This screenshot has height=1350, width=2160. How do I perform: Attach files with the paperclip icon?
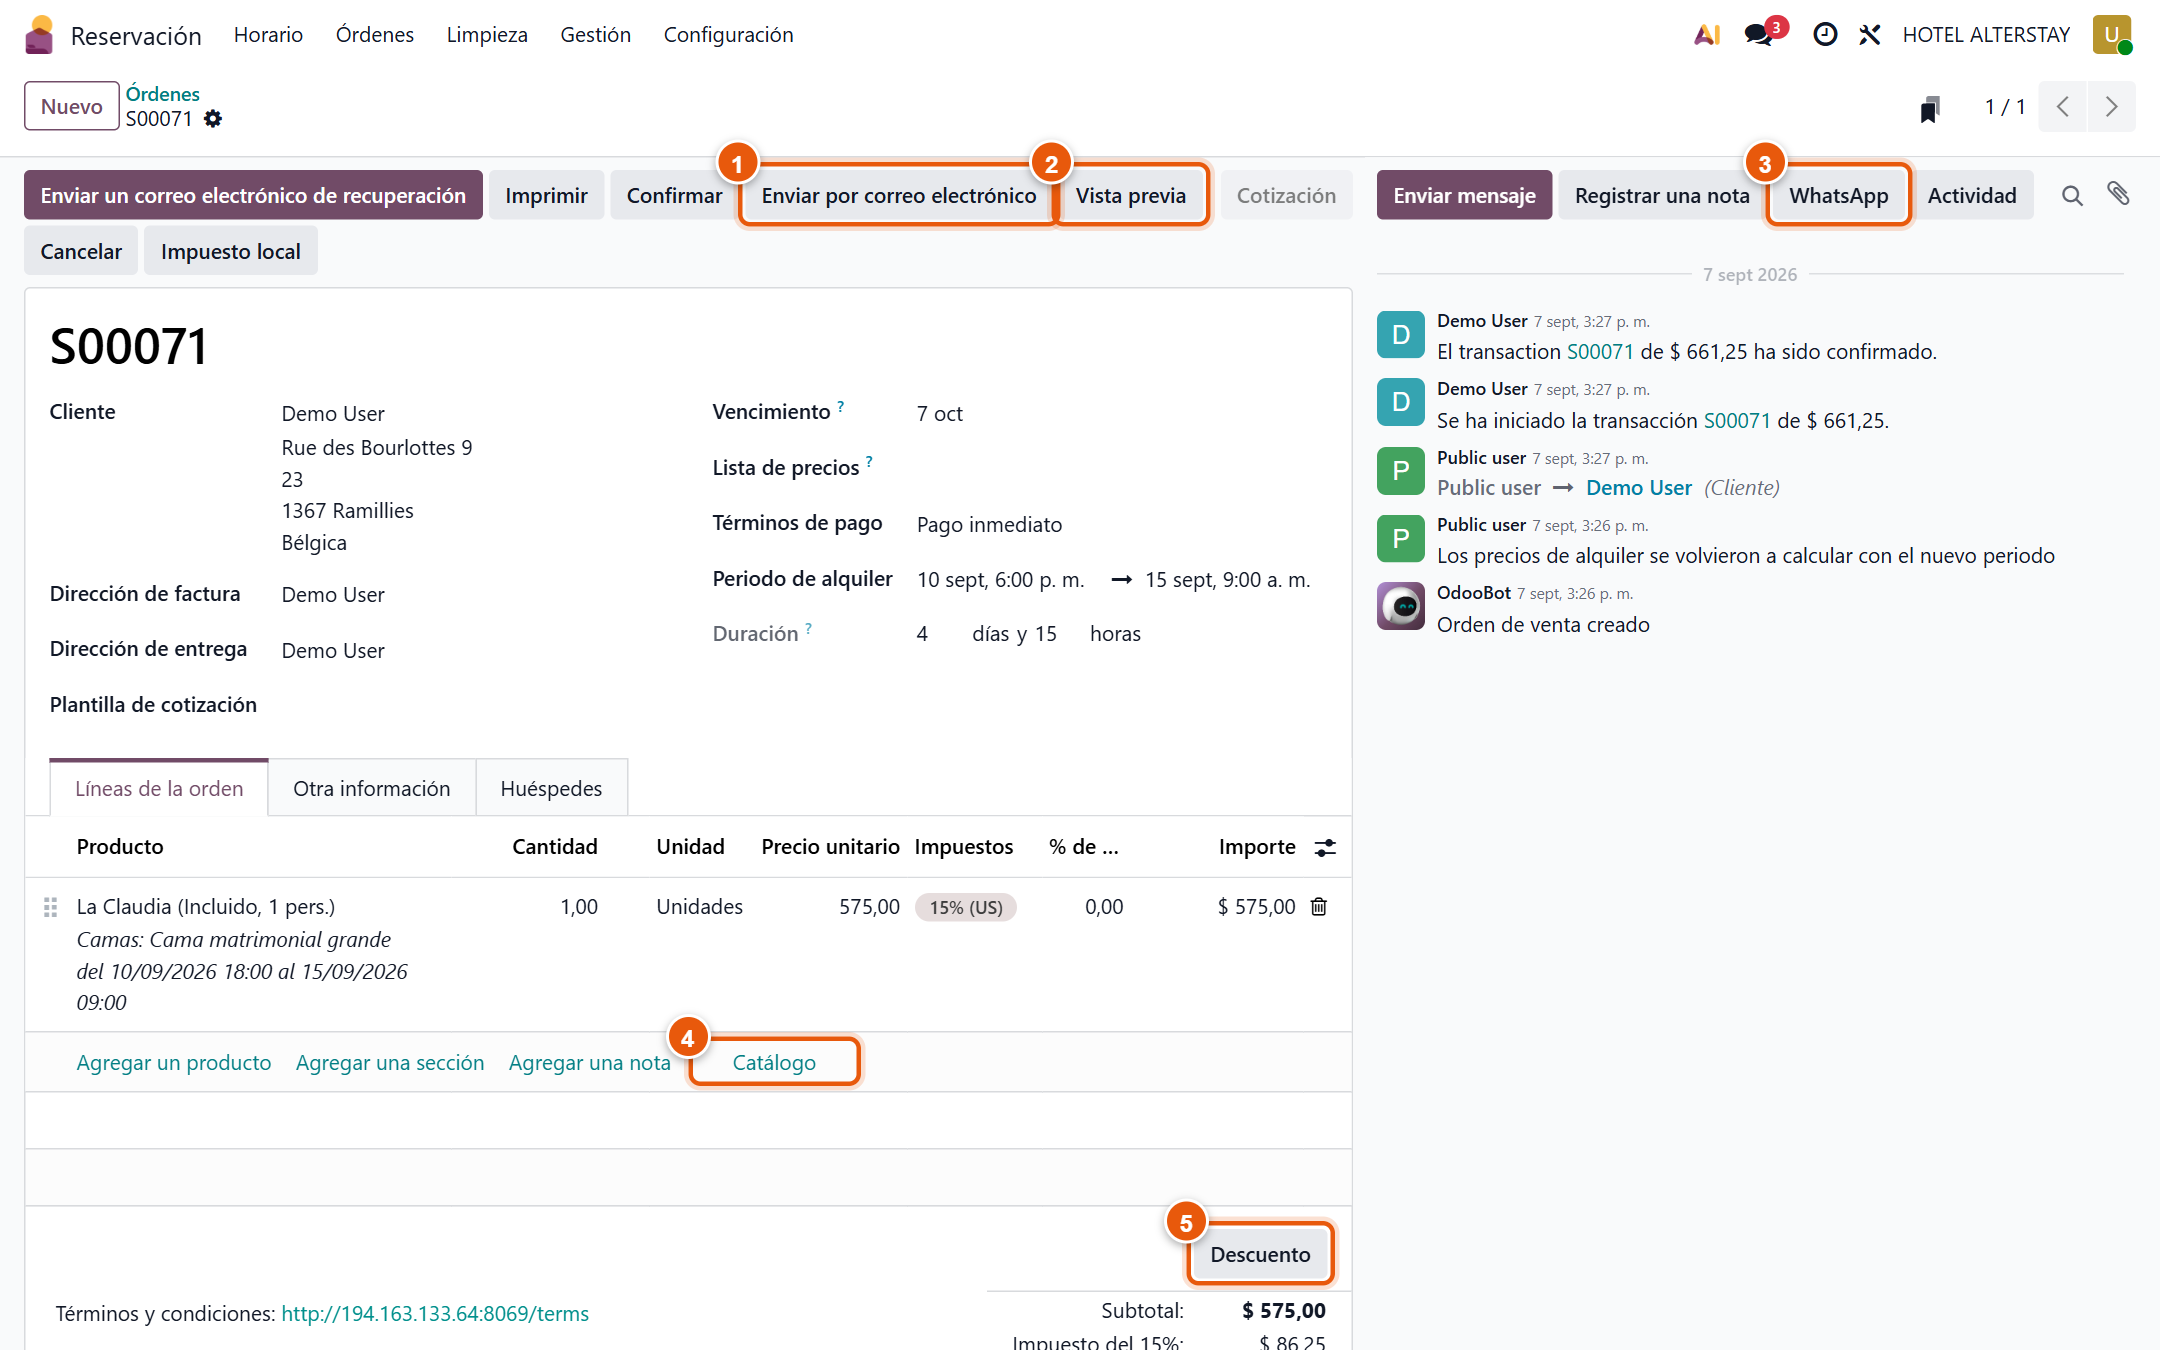click(x=2118, y=194)
